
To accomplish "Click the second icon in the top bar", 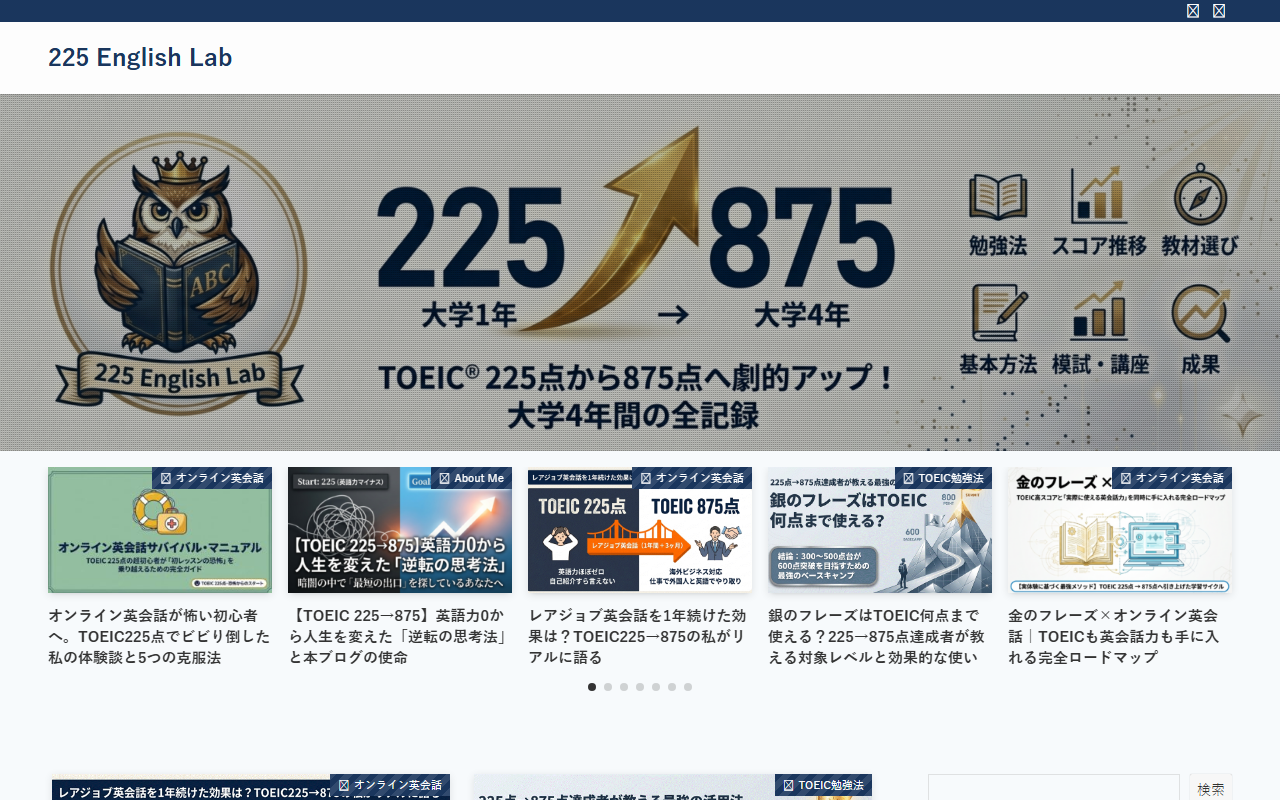I will (1219, 11).
